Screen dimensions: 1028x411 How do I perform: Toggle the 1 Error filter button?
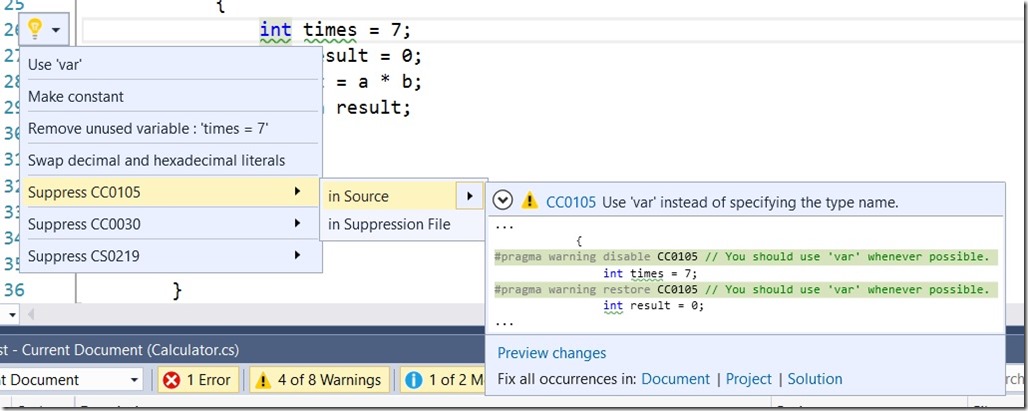197,380
